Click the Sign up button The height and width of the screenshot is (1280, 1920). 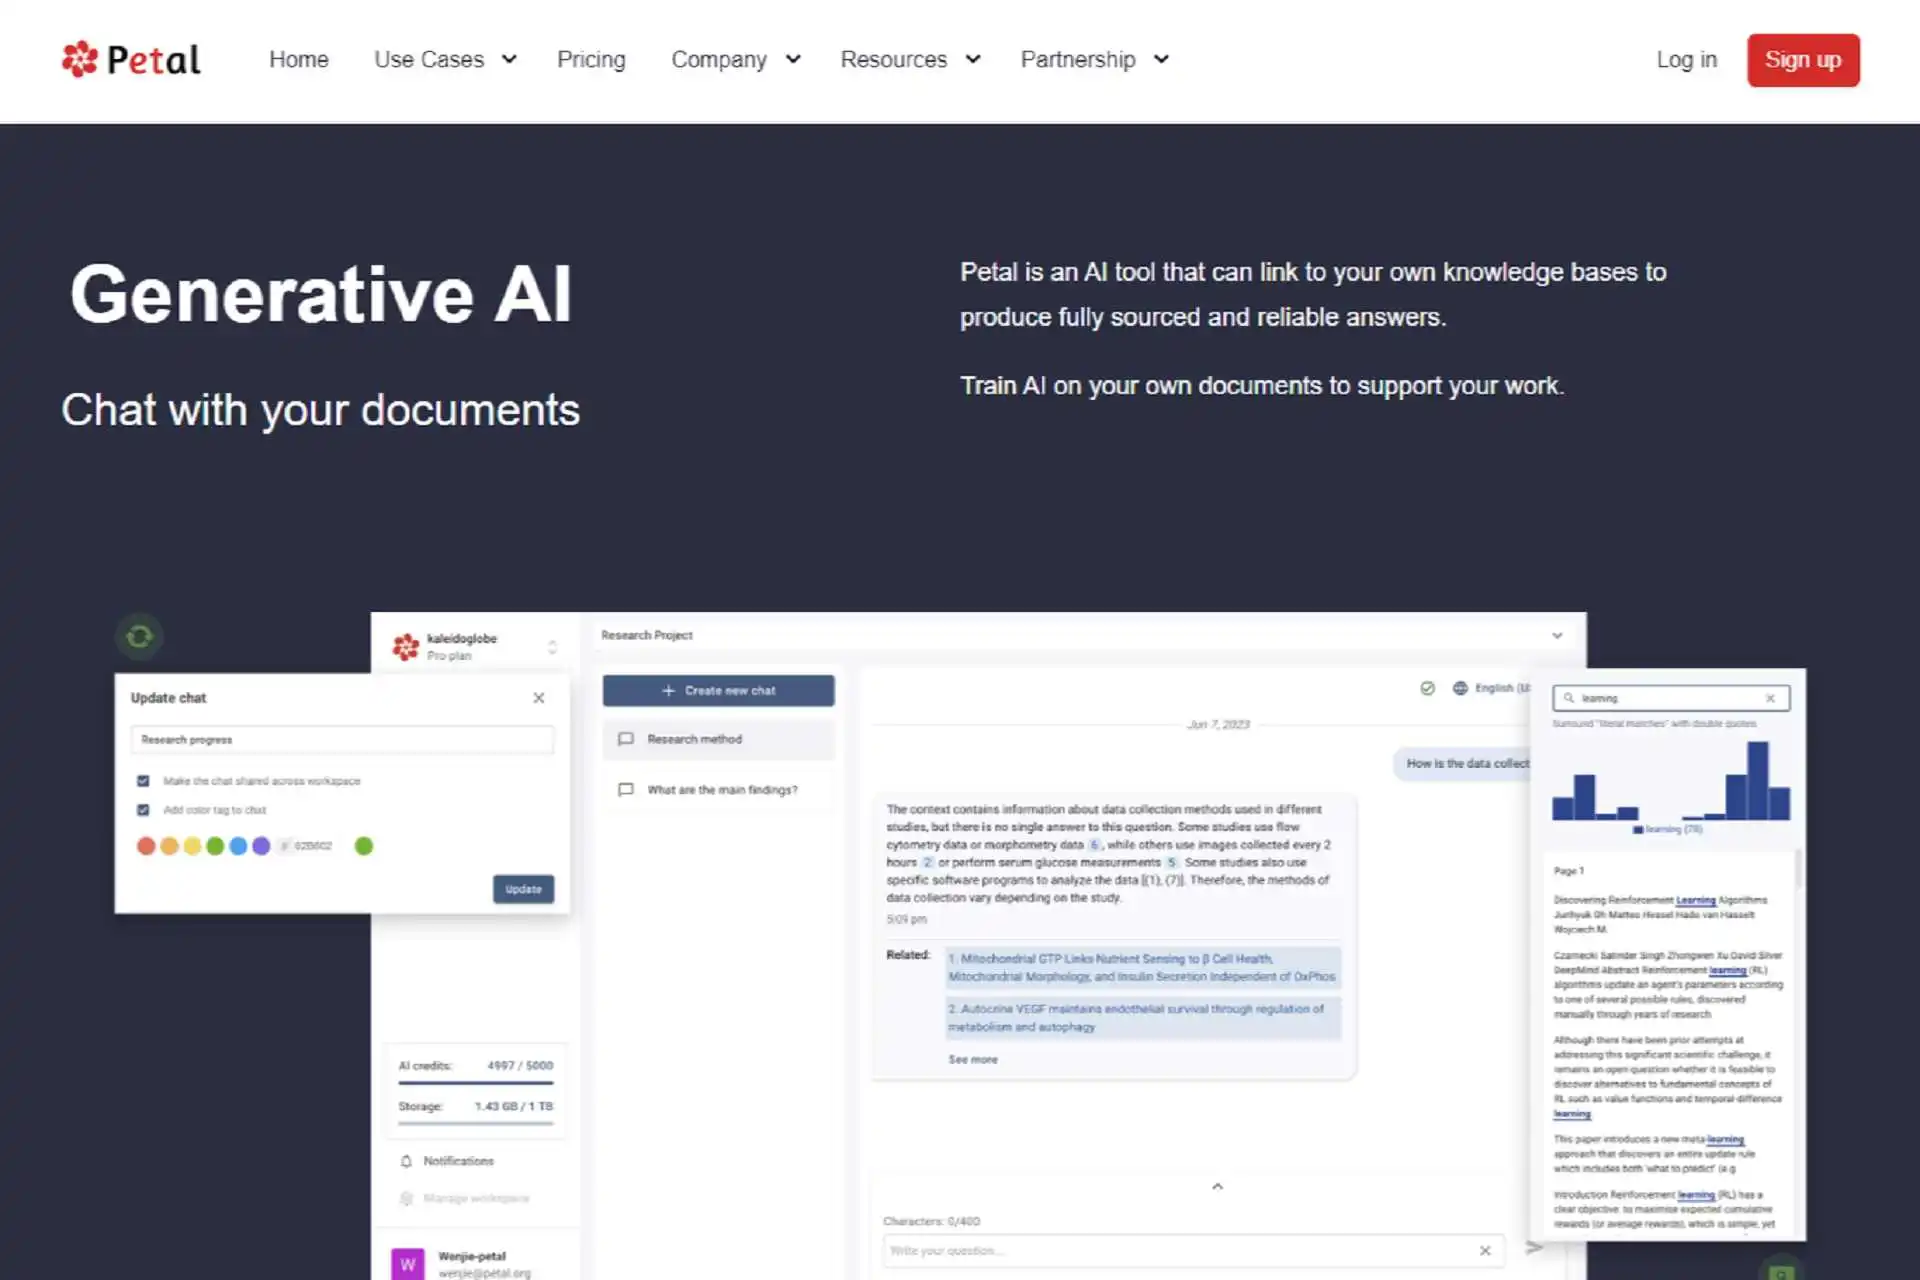click(1803, 59)
